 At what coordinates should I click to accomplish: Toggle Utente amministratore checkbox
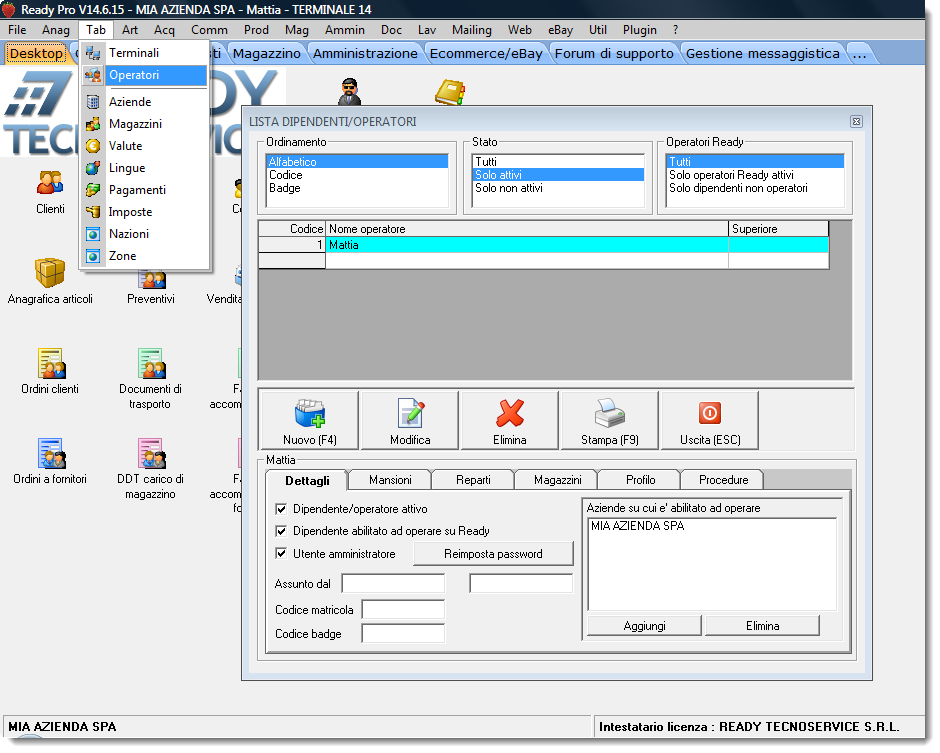point(281,553)
